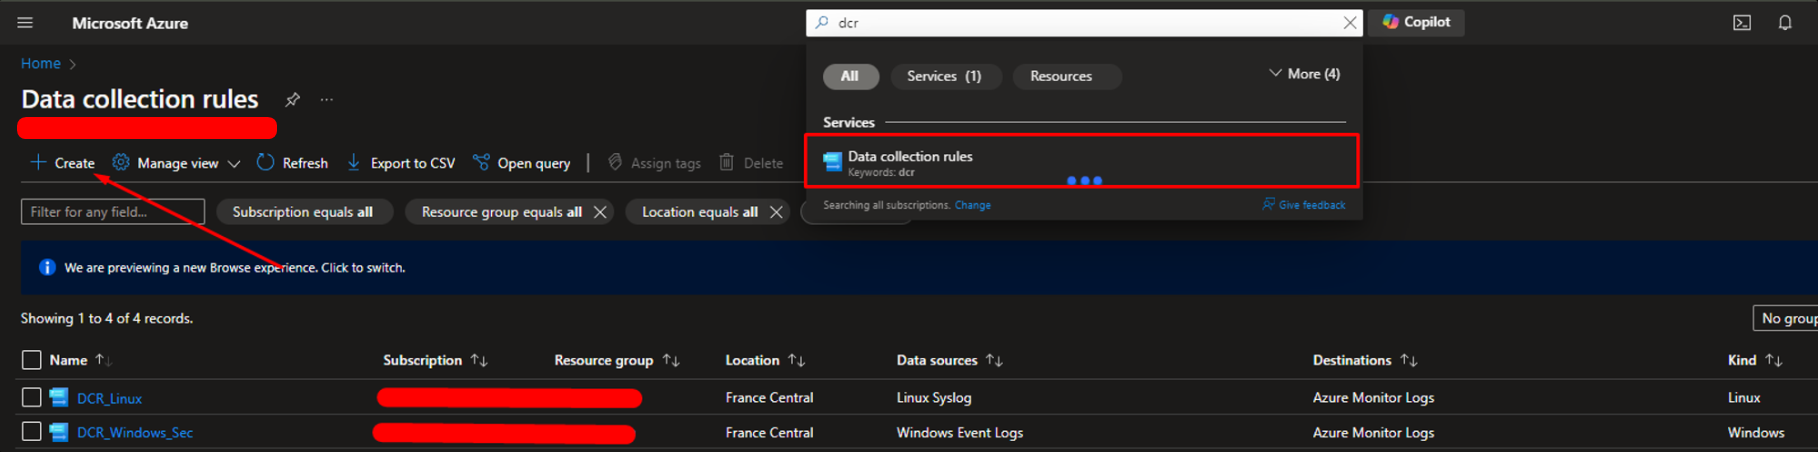Open the Location equals all filter
This screenshot has width=1818, height=452.
[699, 212]
